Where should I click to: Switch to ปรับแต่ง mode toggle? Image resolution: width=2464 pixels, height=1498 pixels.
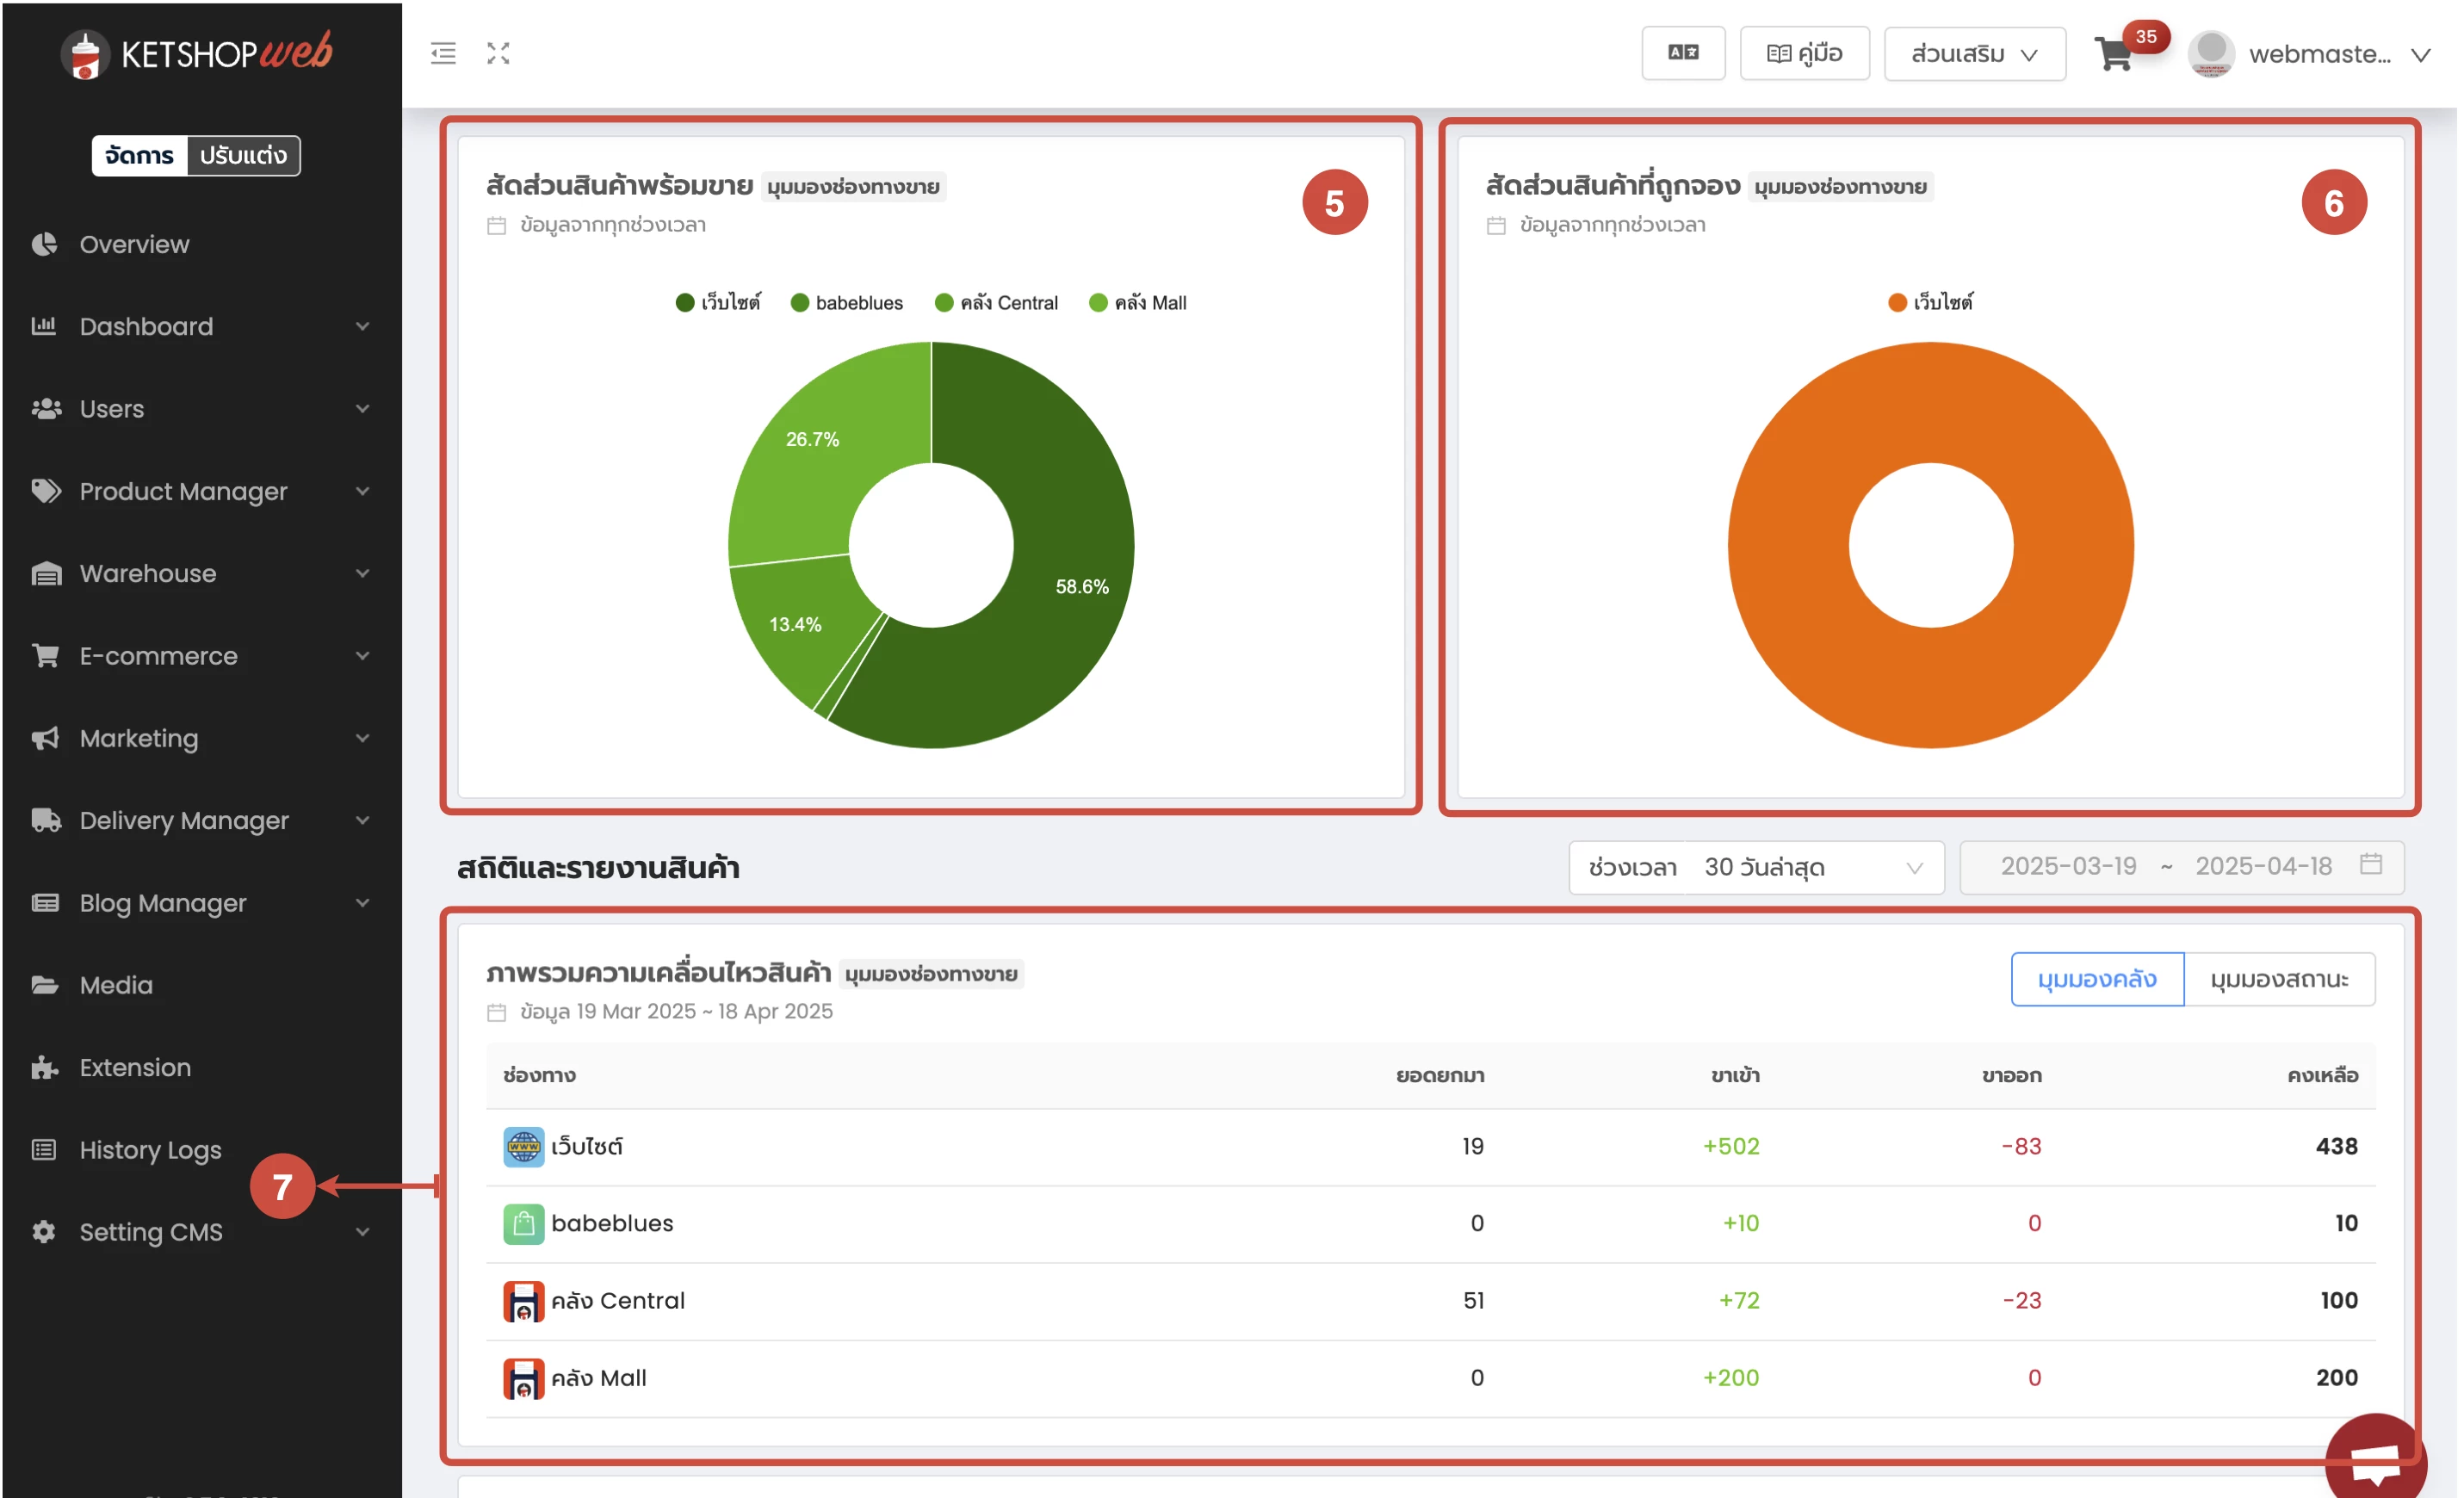(x=243, y=155)
